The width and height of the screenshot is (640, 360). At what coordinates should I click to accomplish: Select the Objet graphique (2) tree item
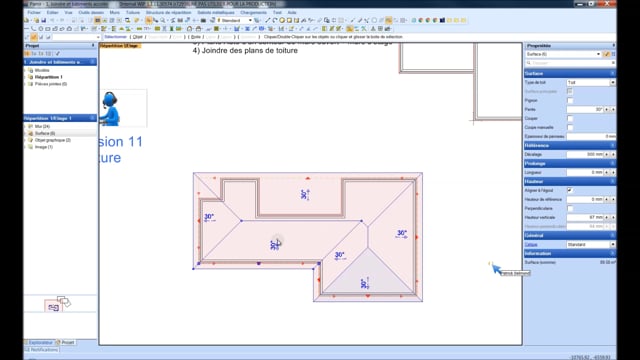click(53, 140)
